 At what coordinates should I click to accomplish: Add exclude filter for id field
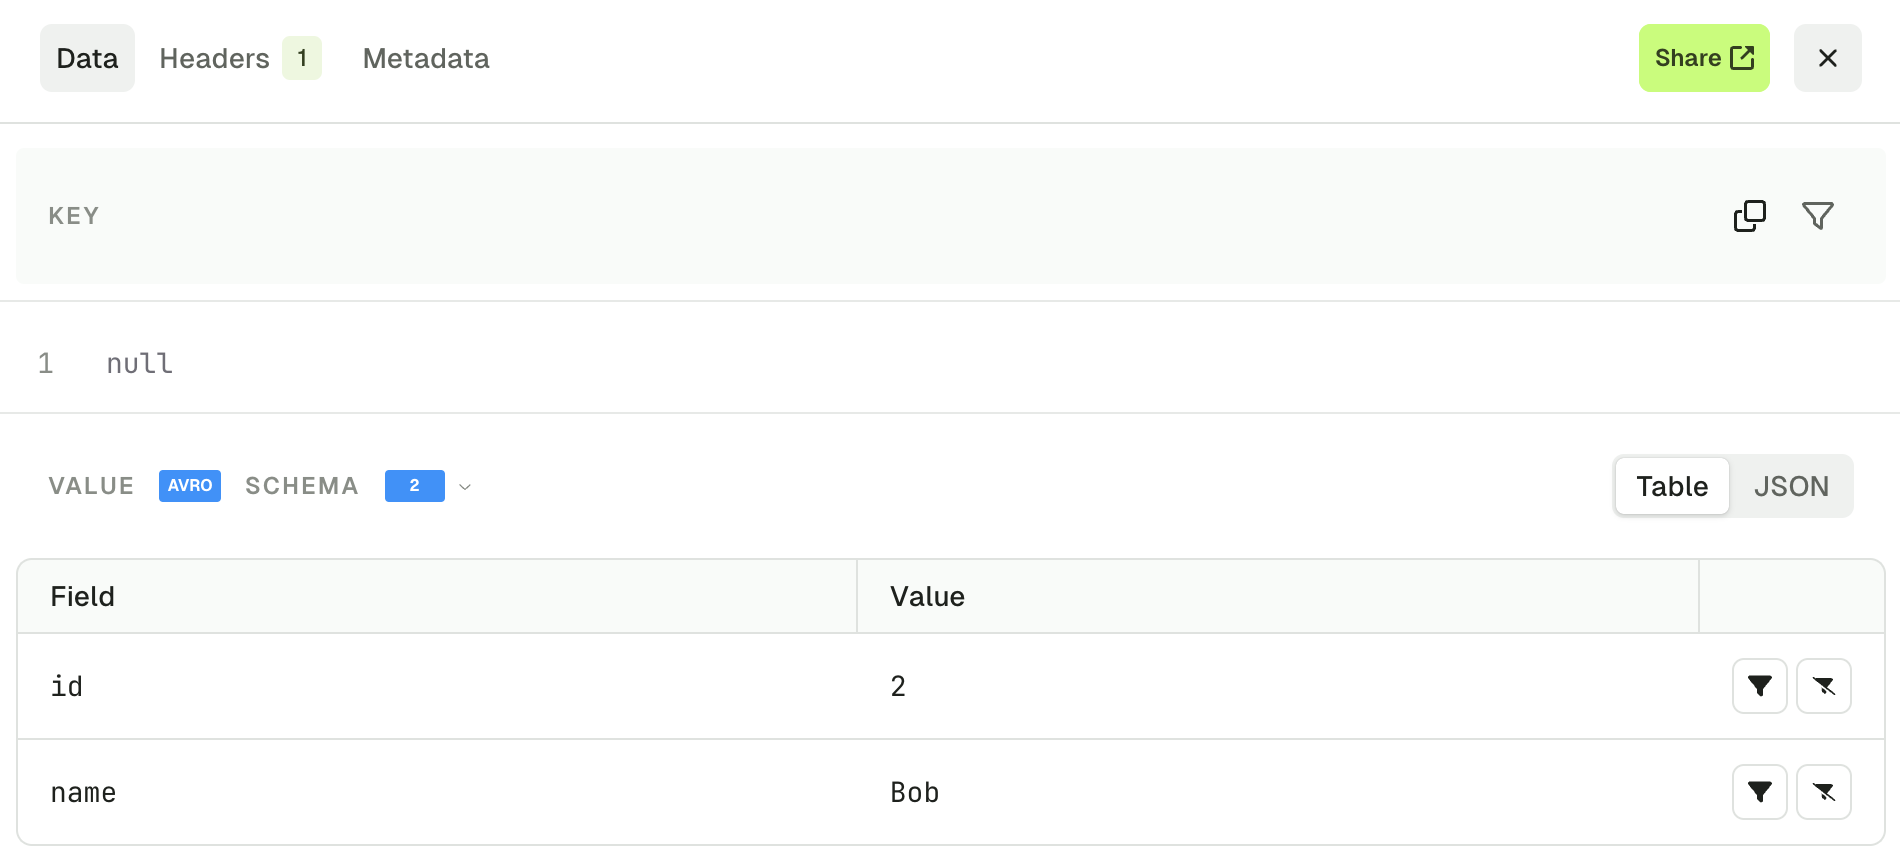click(x=1823, y=686)
